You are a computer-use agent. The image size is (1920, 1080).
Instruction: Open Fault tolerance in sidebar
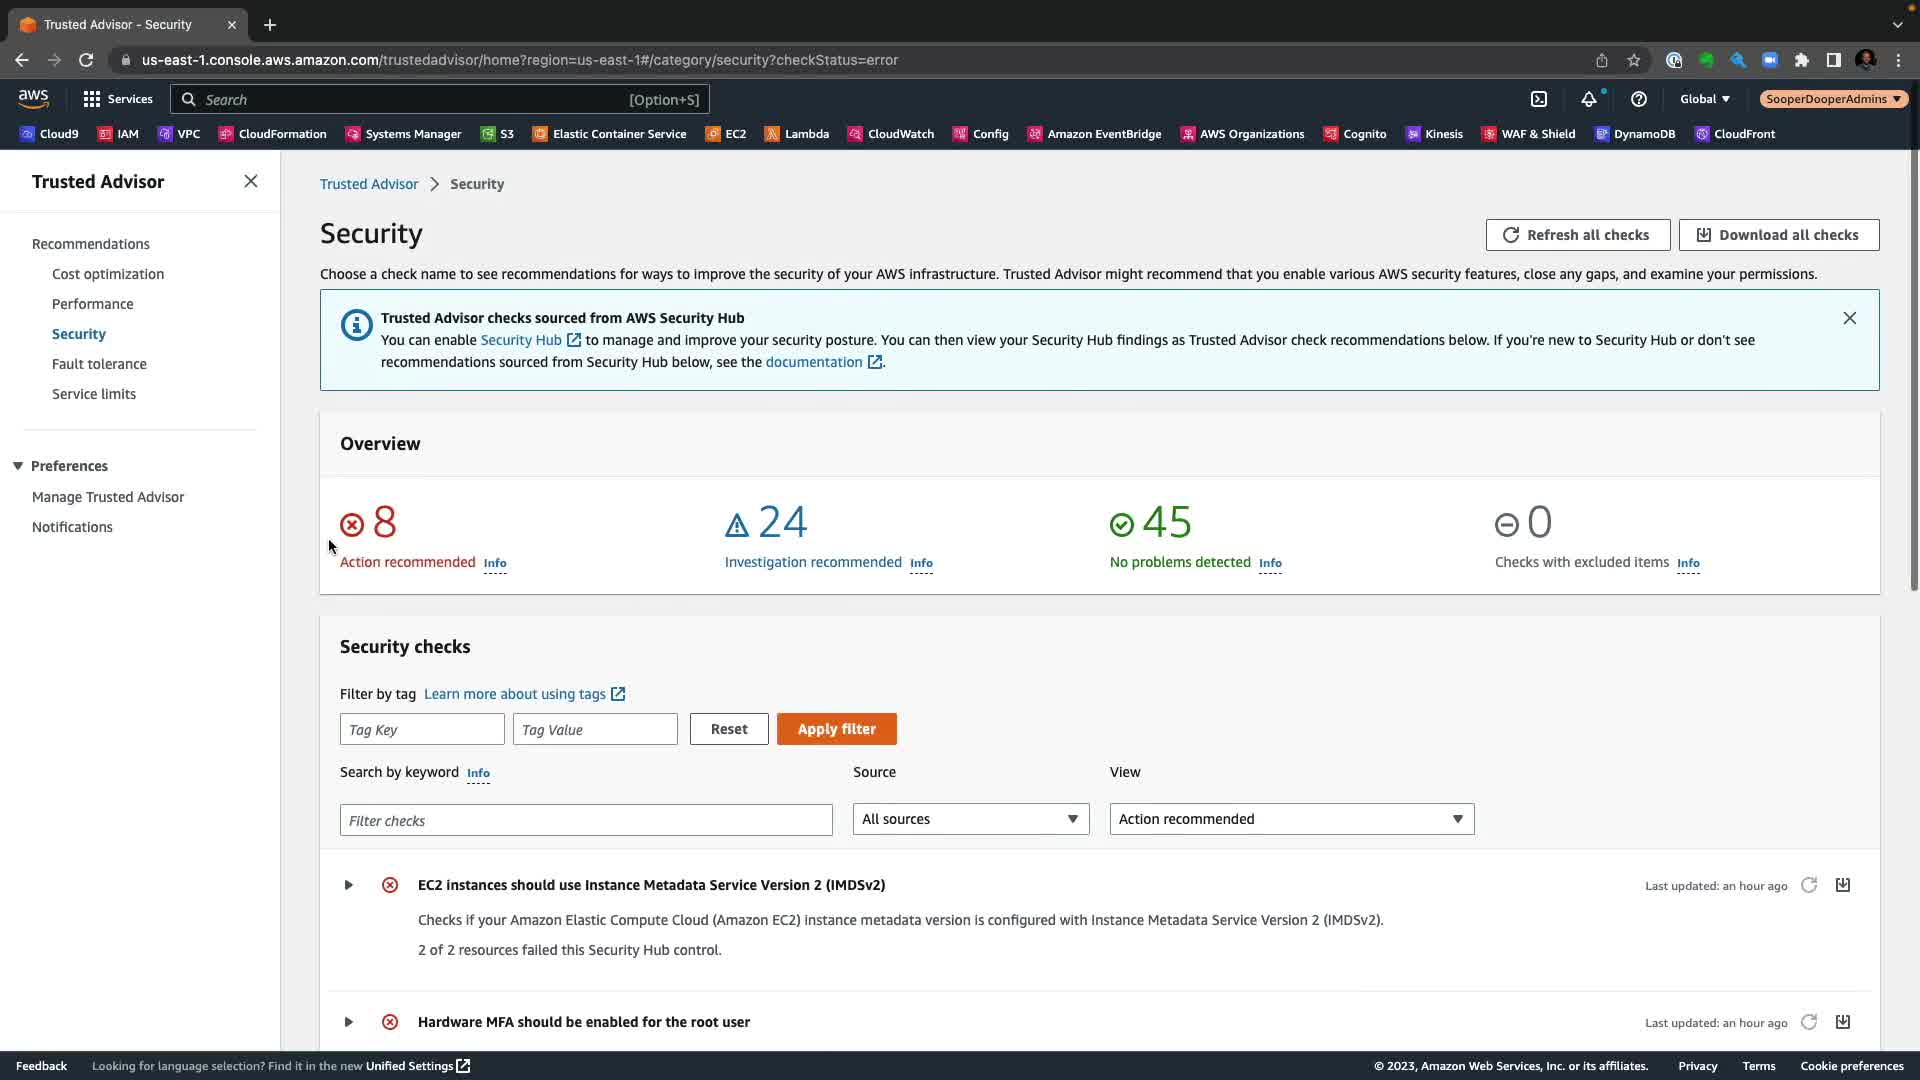pyautogui.click(x=99, y=364)
